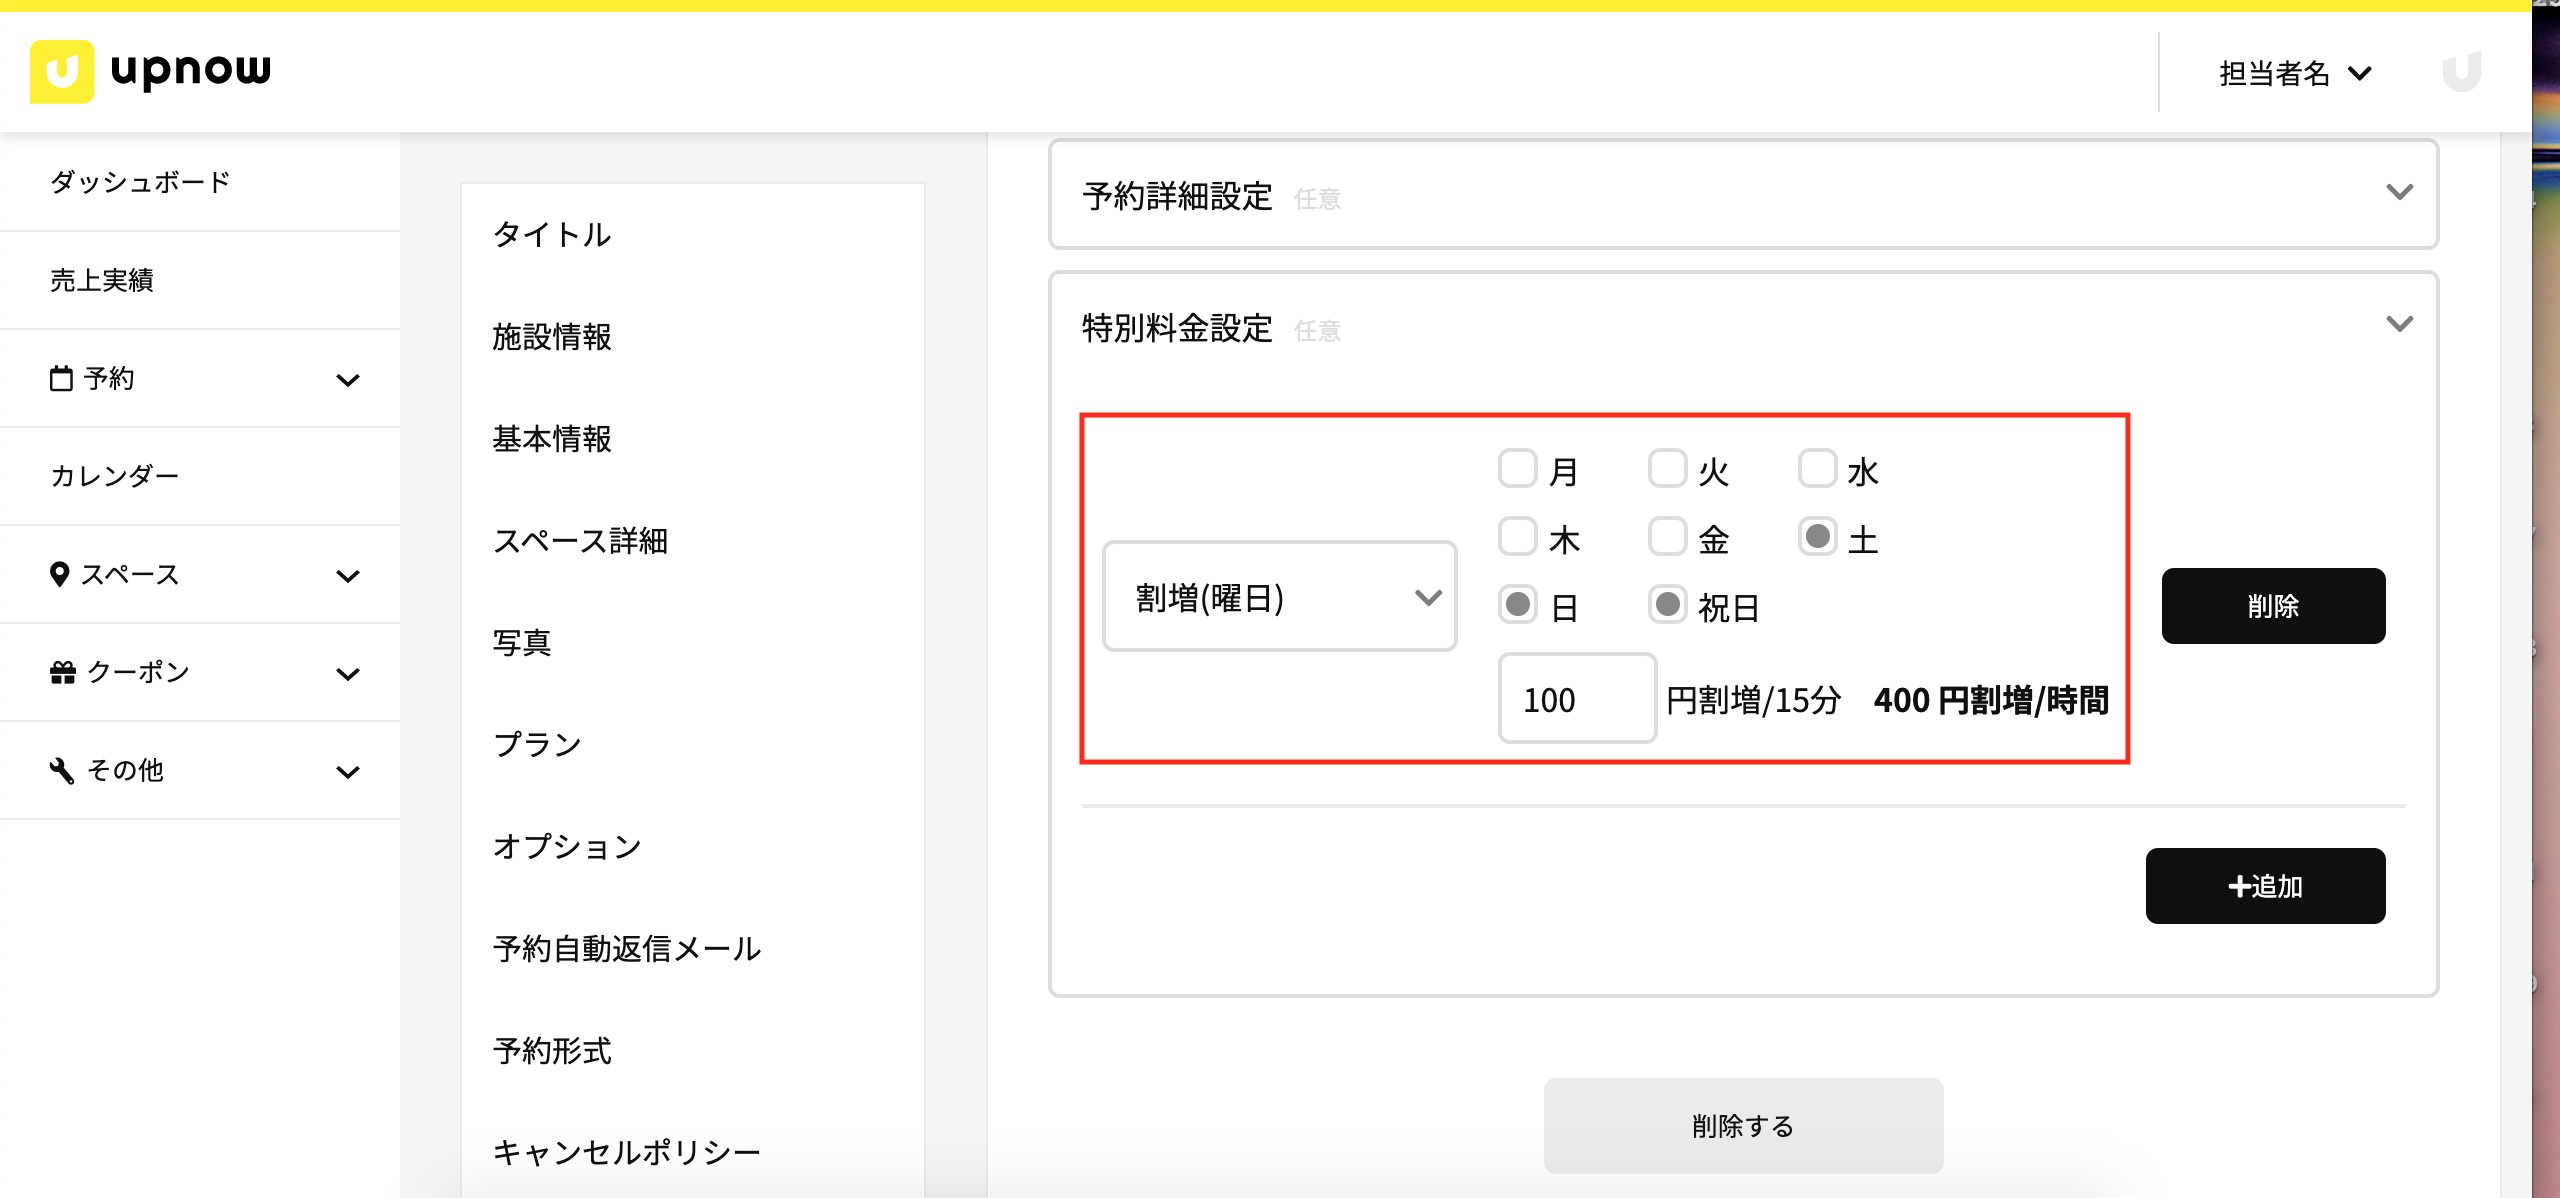Image resolution: width=2560 pixels, height=1198 pixels.
Task: Expand the その他 sidebar chevron
Action: pos(348,772)
